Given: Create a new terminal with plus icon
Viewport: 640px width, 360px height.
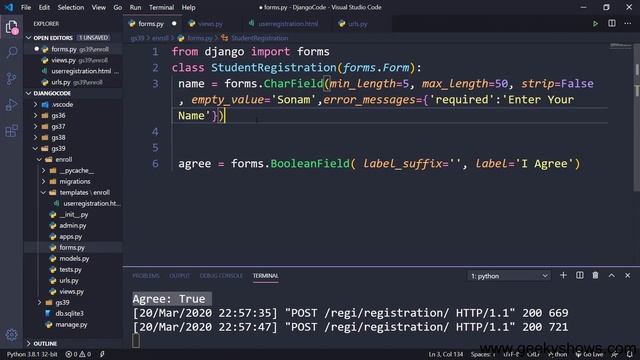Looking at the screenshot, I should pos(563,276).
